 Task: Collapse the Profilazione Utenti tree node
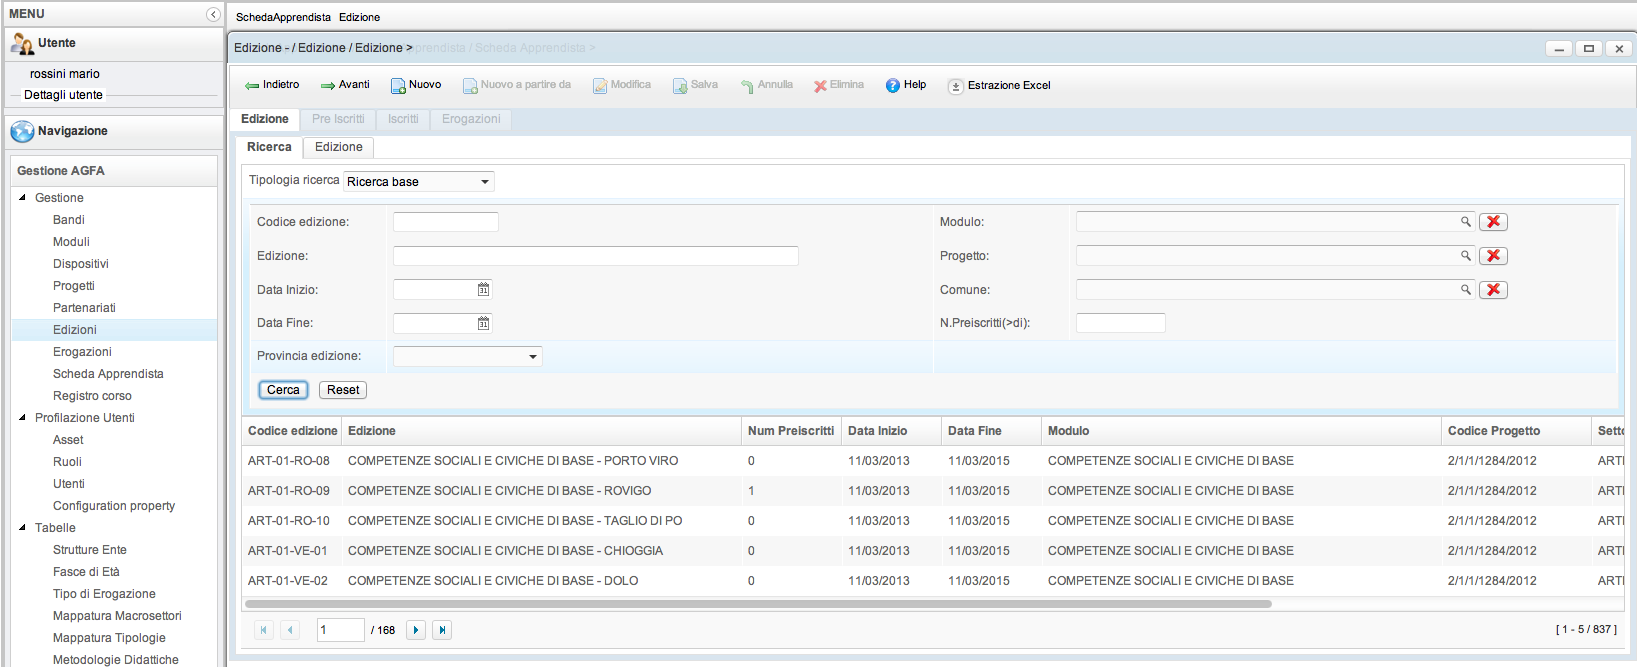pyautogui.click(x=23, y=418)
